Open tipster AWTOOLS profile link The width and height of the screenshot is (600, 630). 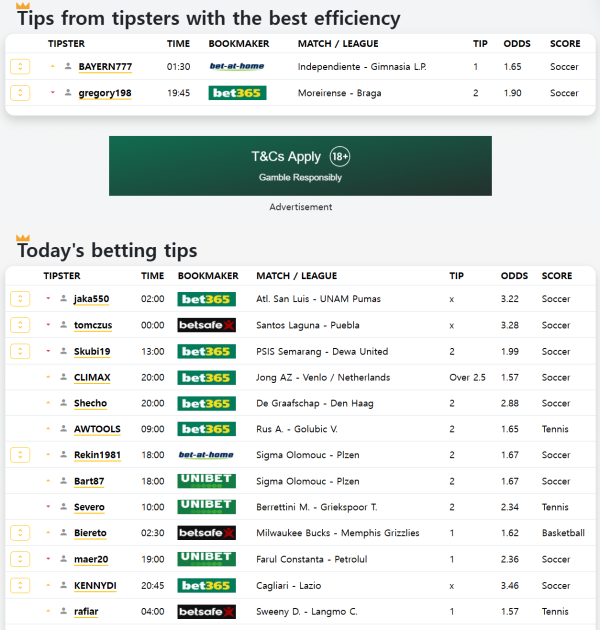click(97, 429)
